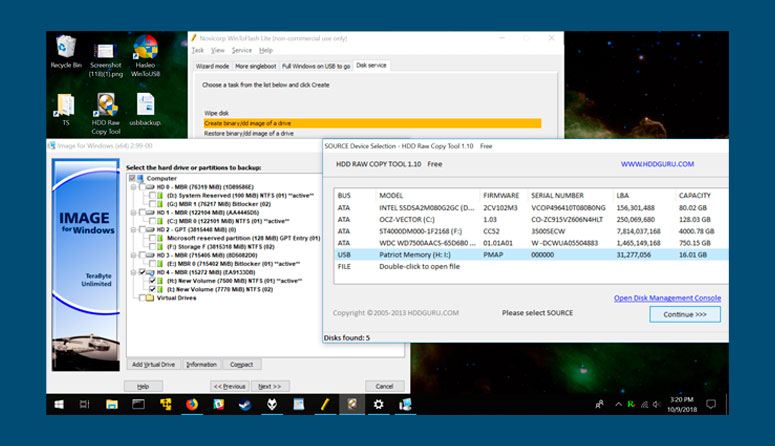Screen dimensions: 775x446
Task: Open the Screenshot (118)(1).png desktop file
Action: coord(106,59)
